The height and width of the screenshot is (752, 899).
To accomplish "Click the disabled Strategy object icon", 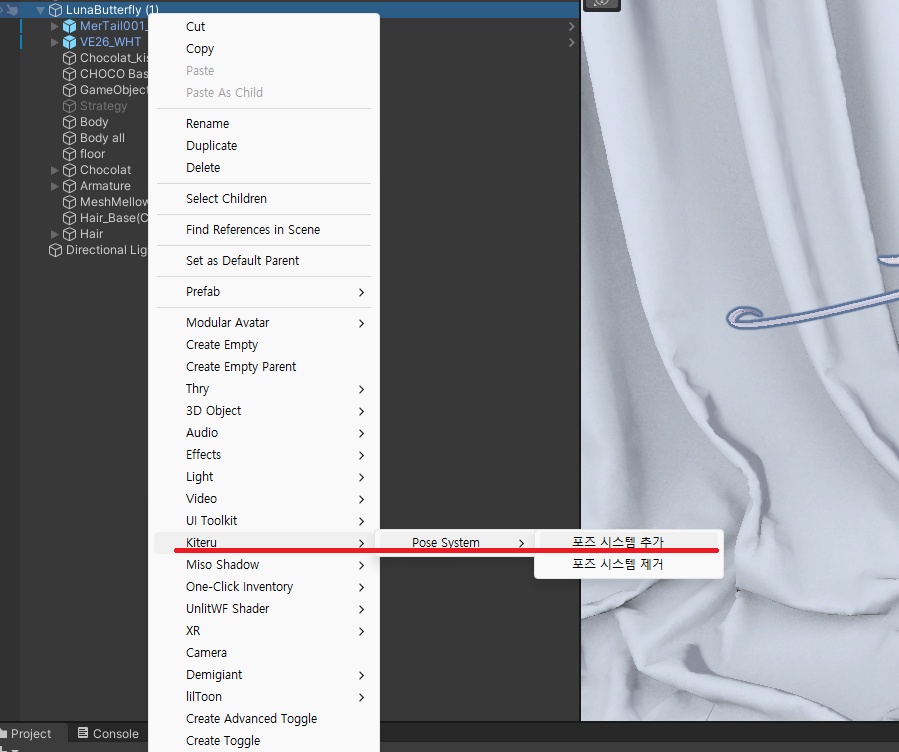I will tap(69, 107).
